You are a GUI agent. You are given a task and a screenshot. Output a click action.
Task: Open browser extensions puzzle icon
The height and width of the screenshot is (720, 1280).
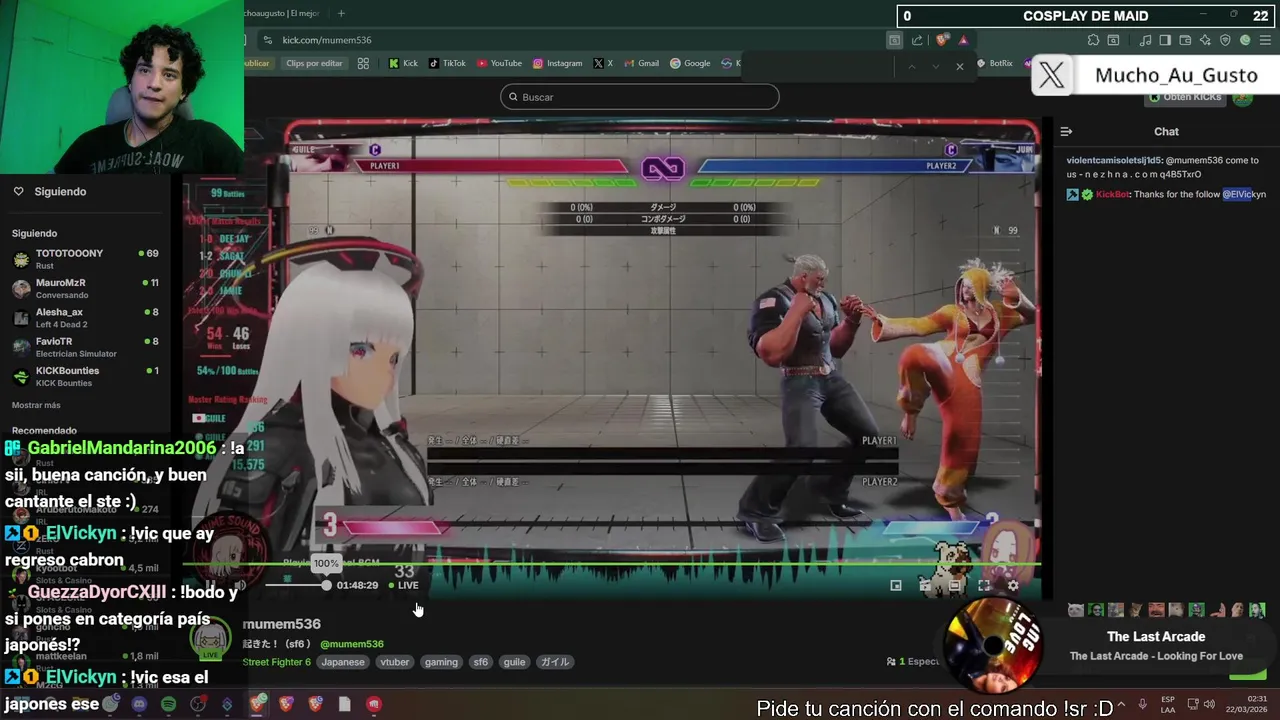tap(1093, 40)
